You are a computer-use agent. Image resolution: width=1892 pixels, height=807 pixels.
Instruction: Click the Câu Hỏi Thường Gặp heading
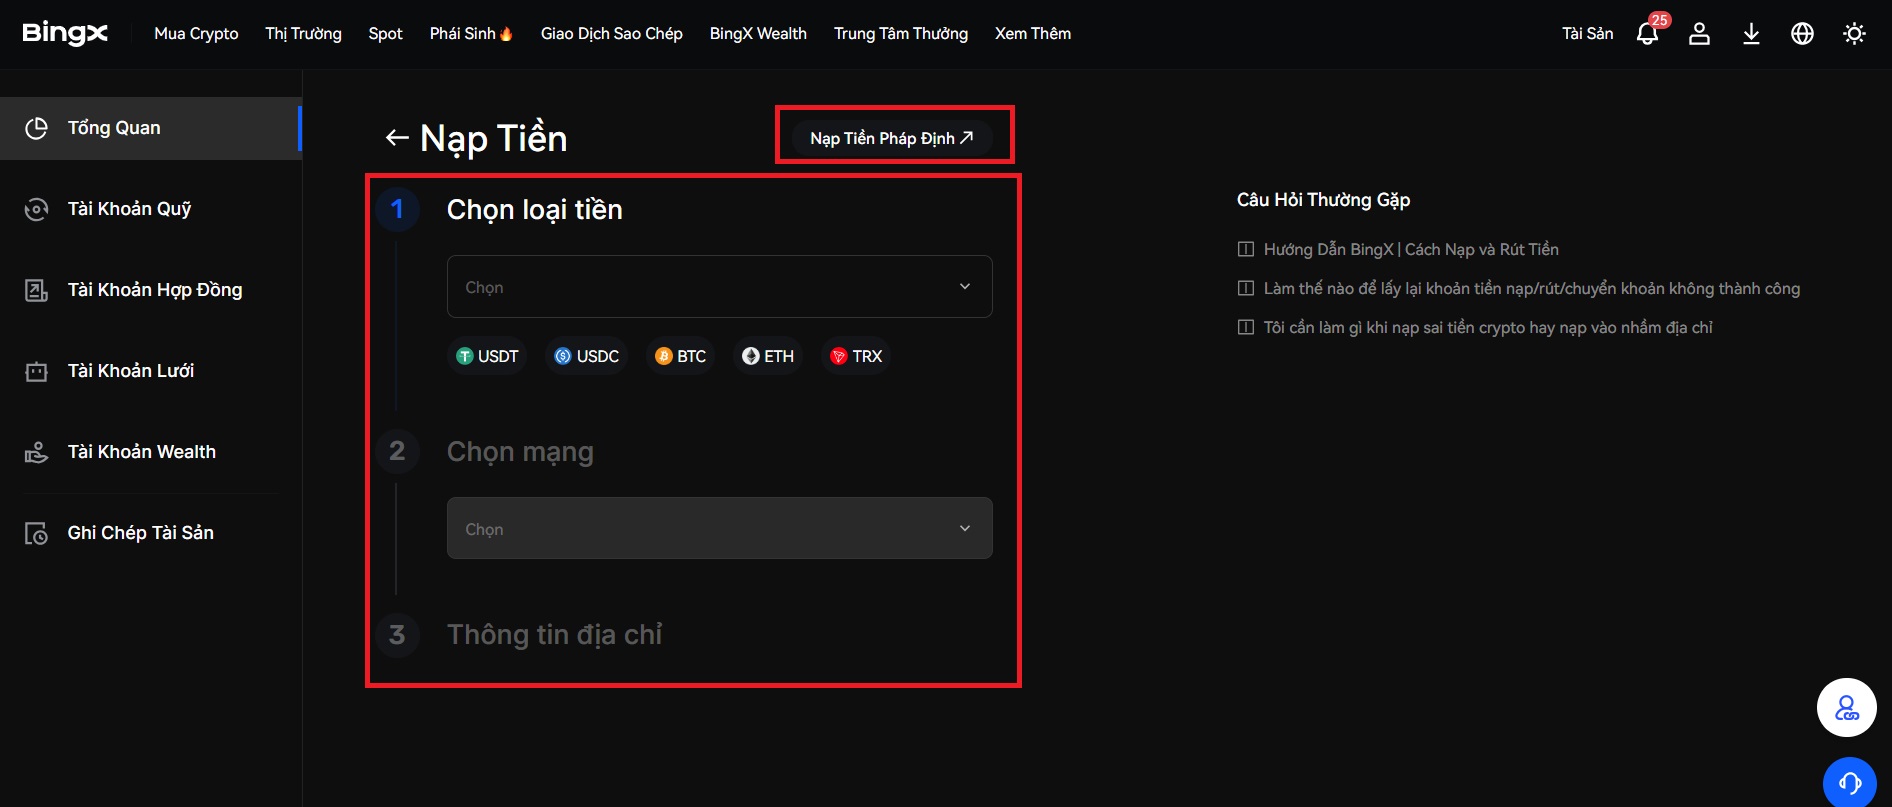click(x=1323, y=200)
